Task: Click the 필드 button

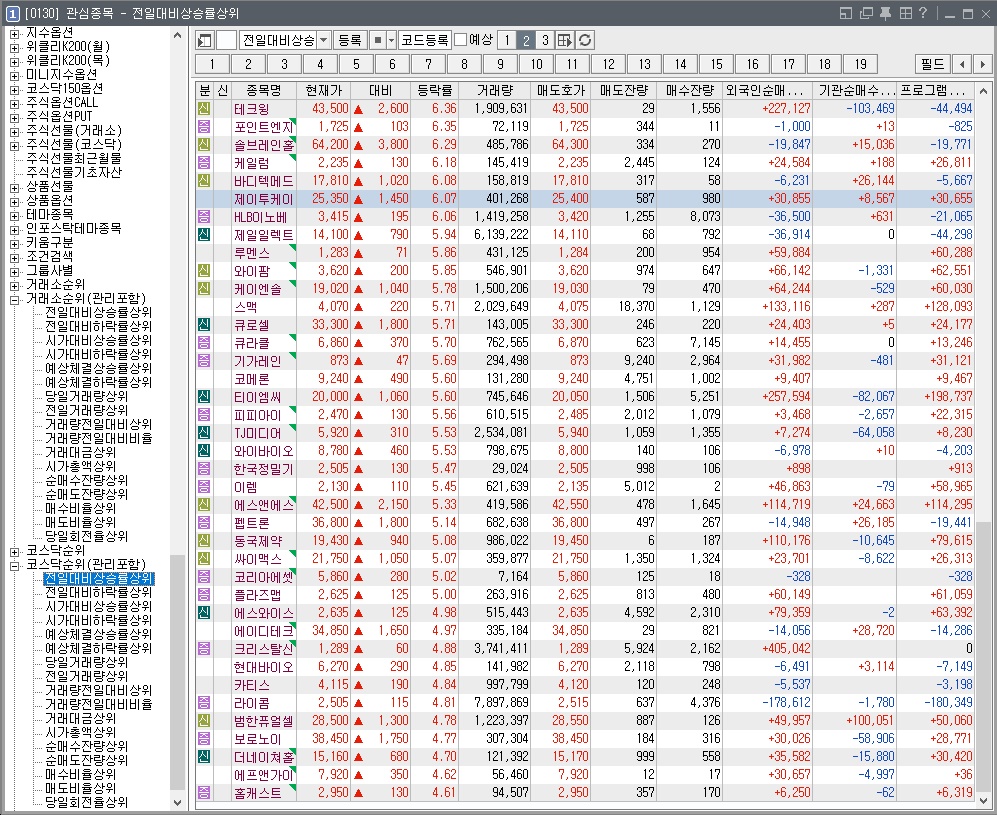Action: [x=933, y=64]
